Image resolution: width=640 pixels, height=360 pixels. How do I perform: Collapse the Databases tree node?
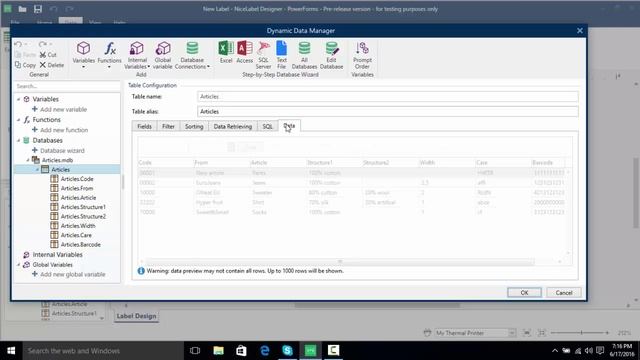(x=18, y=140)
